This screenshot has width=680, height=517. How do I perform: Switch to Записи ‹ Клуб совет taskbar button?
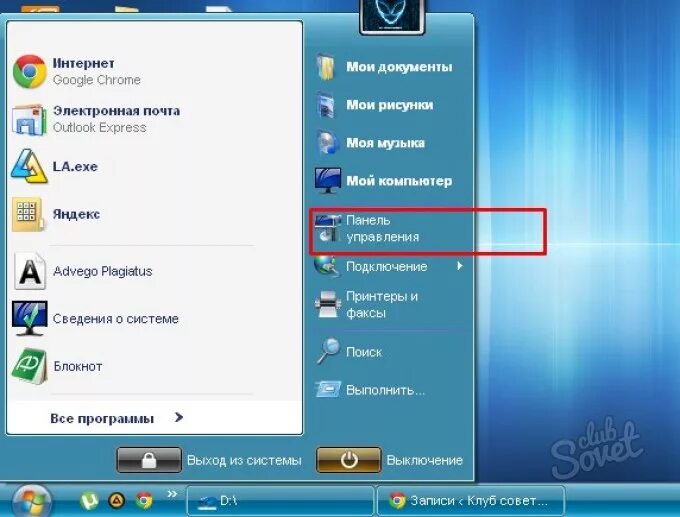471,501
